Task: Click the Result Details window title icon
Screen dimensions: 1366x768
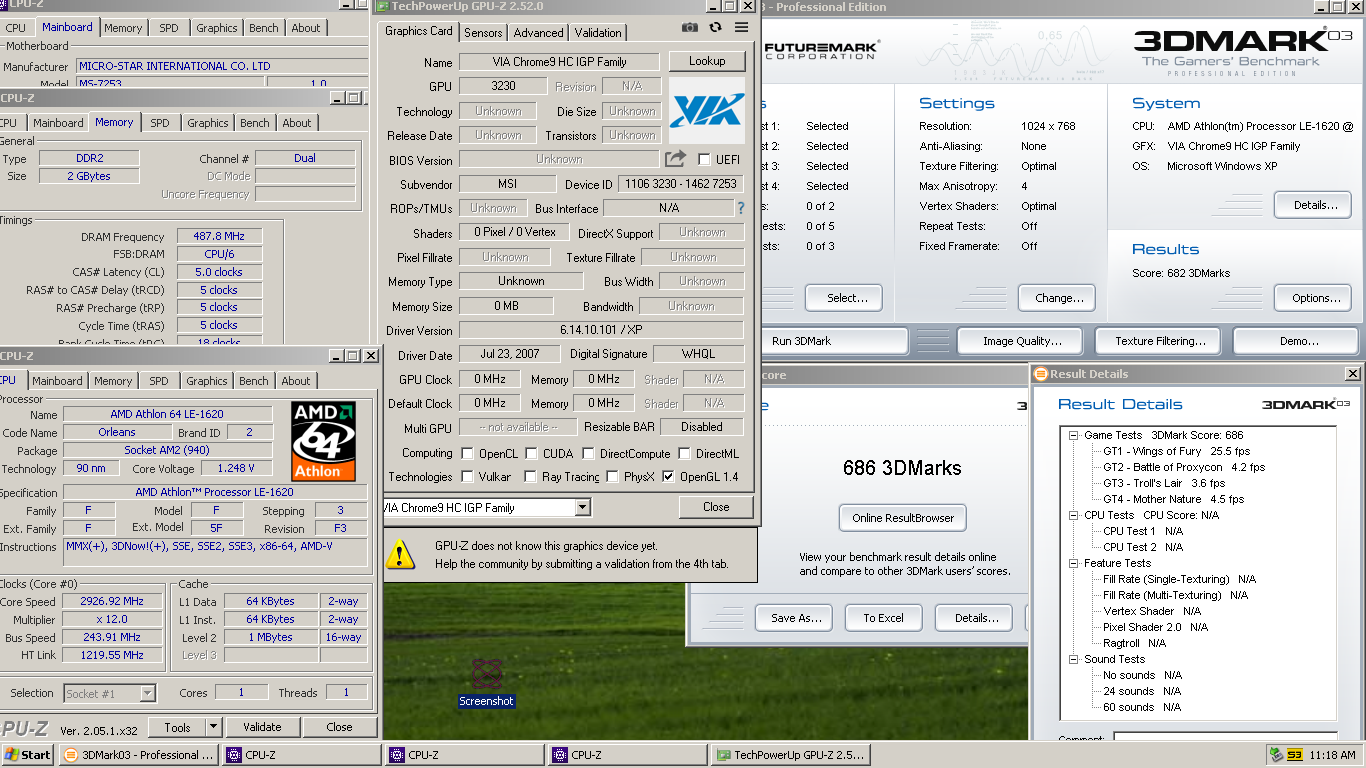Action: 1040,374
